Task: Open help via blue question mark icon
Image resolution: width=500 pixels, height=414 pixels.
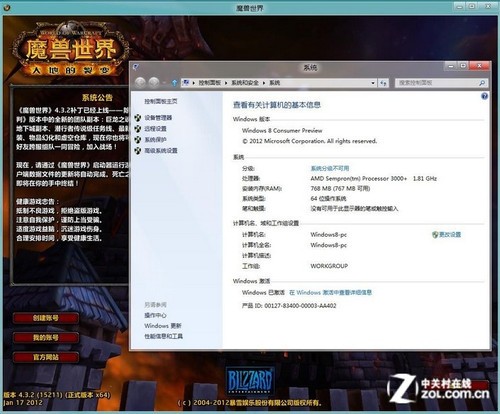Action: tap(484, 96)
